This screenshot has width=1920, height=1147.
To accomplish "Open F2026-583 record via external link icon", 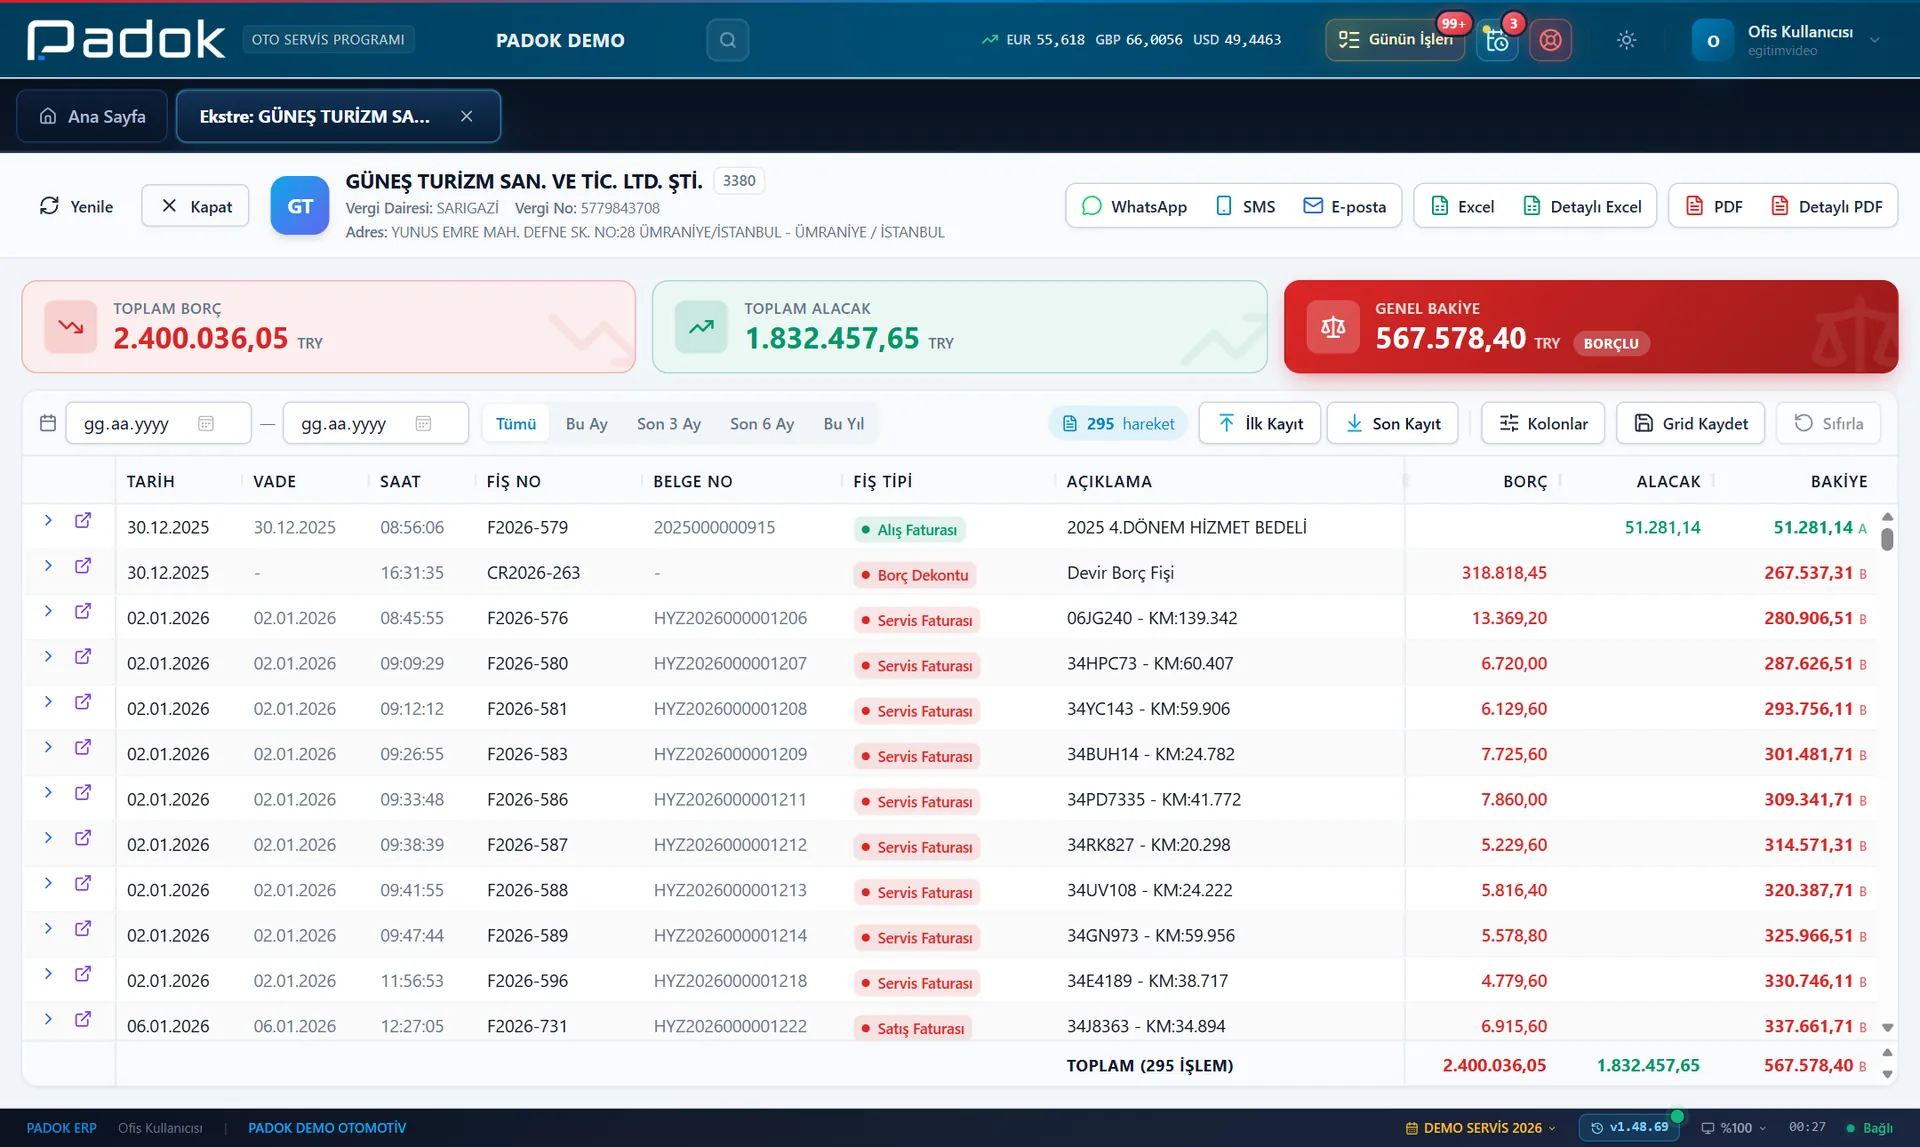I will (83, 747).
